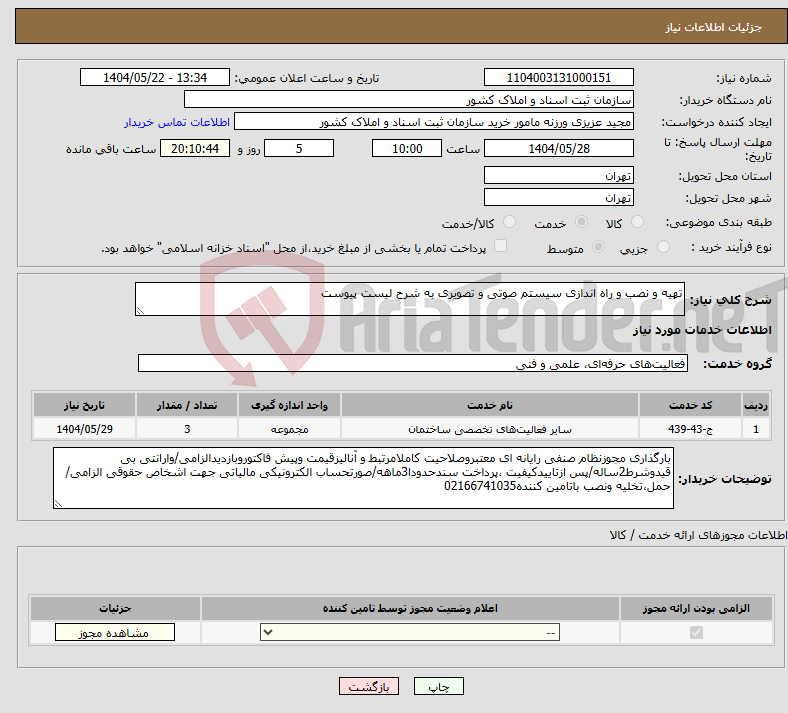Click the الزامی بودن ارائه مجوز header
The width and height of the screenshot is (788, 713).
coord(696,608)
